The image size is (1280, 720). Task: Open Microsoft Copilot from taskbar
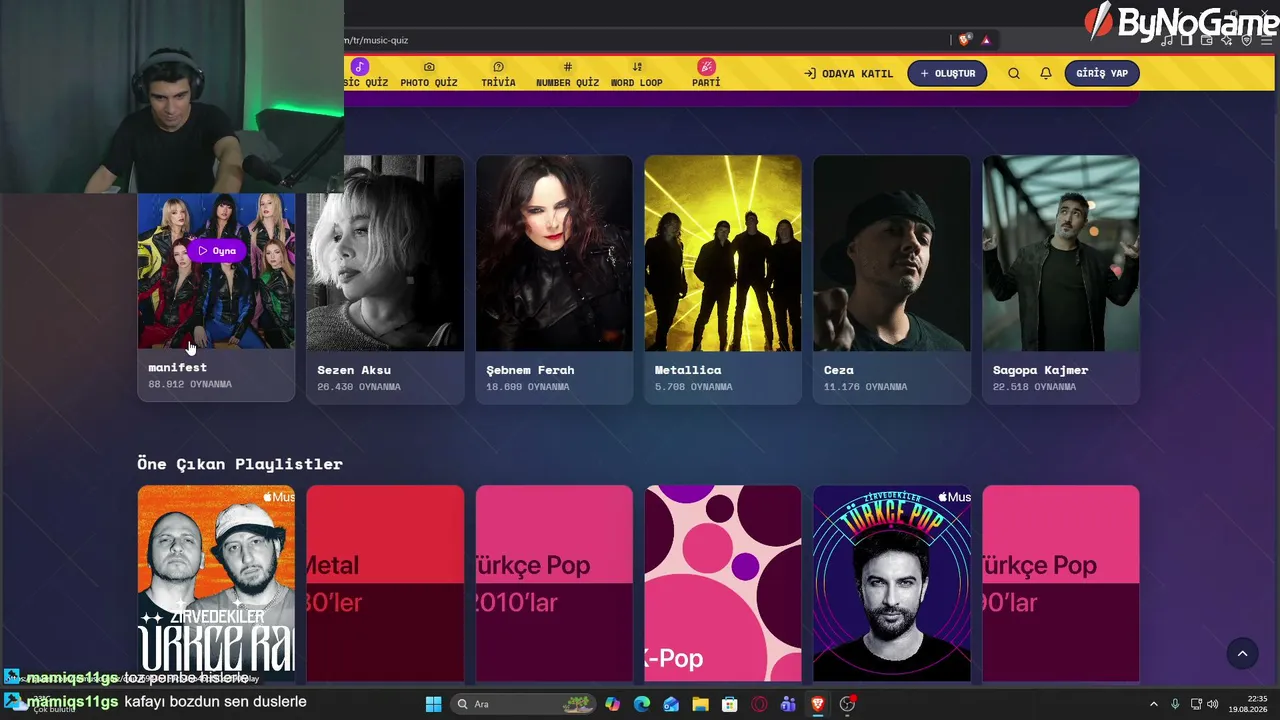point(613,704)
